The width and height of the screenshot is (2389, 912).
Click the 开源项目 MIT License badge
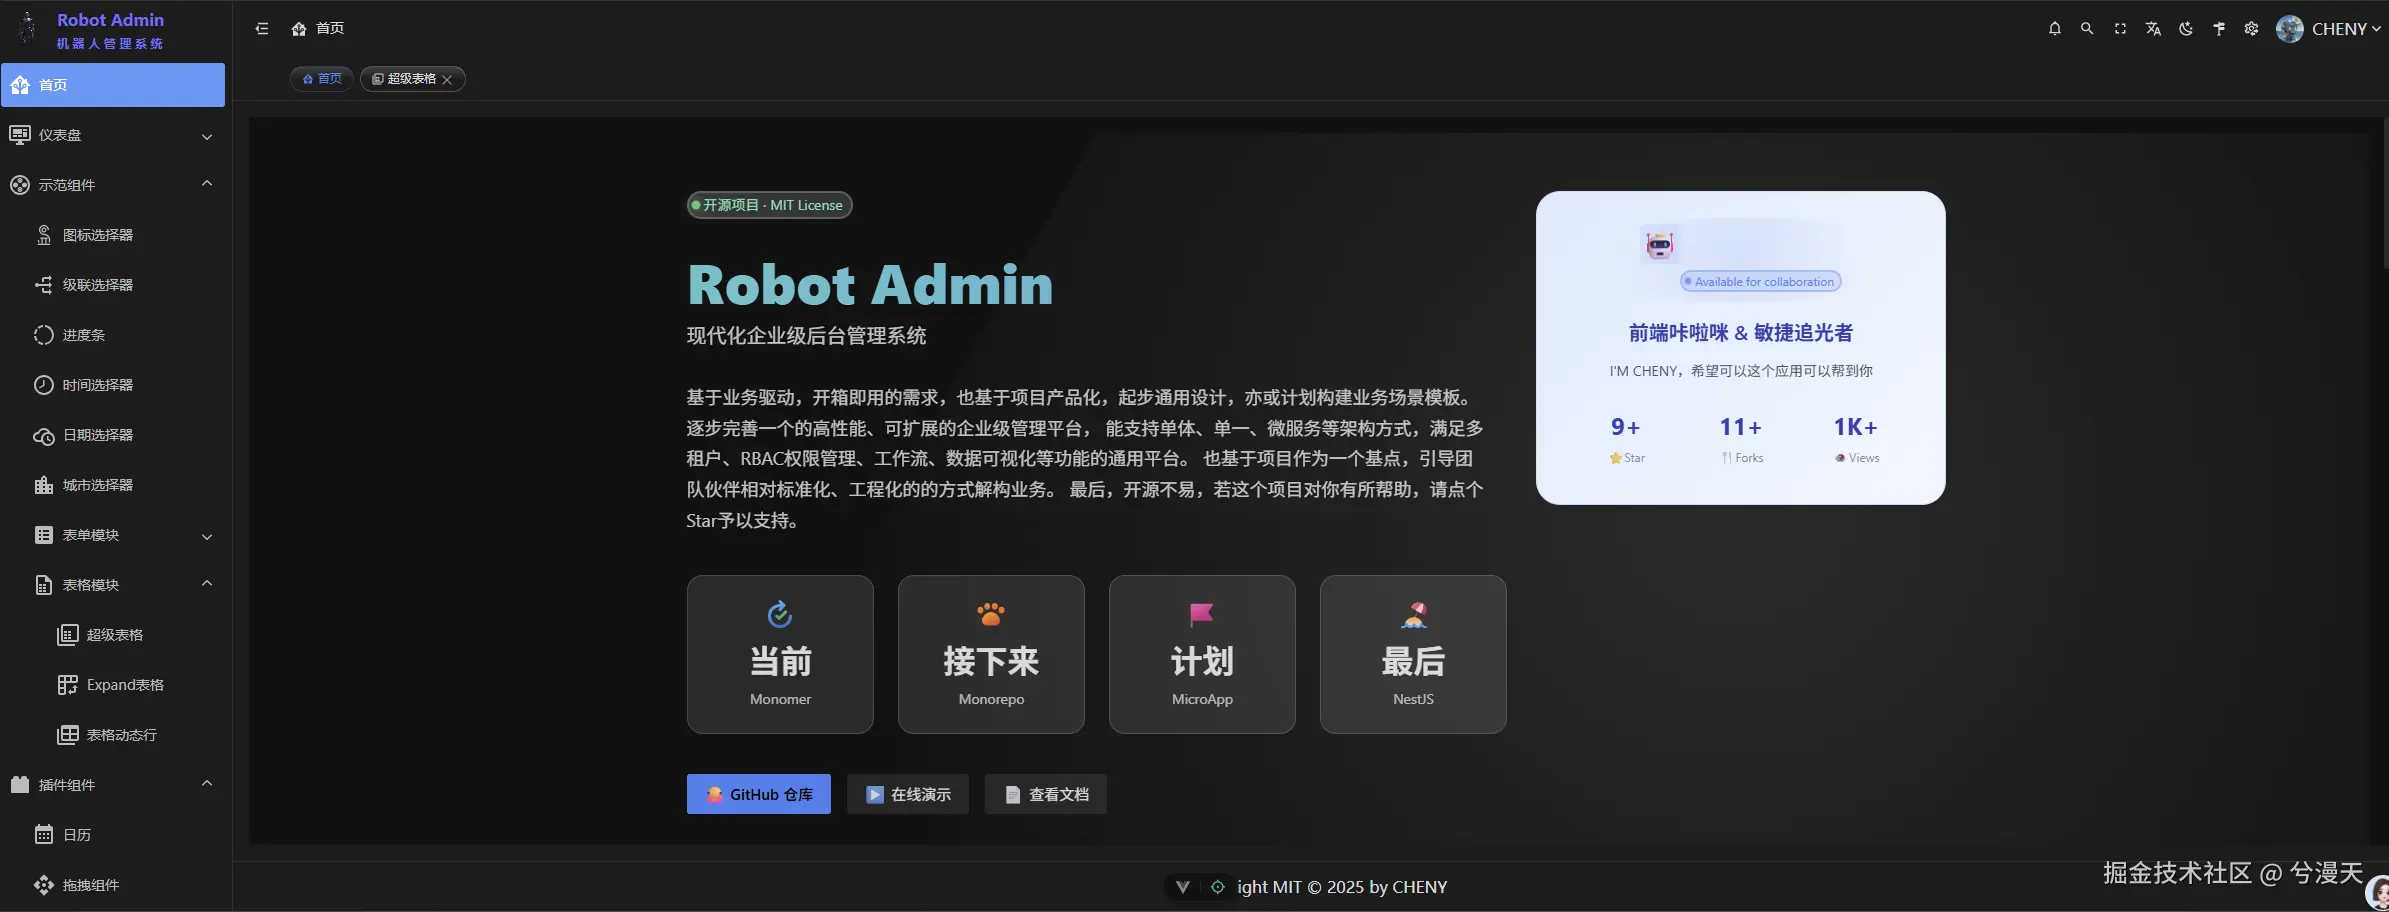[x=769, y=205]
